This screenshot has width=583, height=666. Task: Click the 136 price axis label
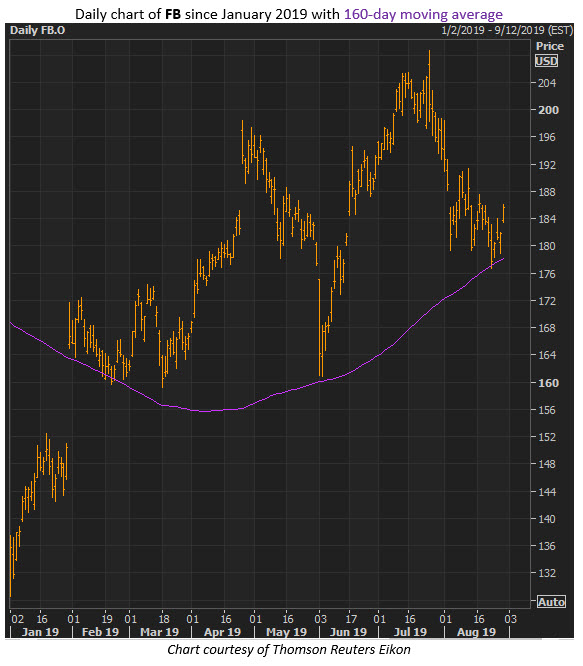pyautogui.click(x=546, y=546)
